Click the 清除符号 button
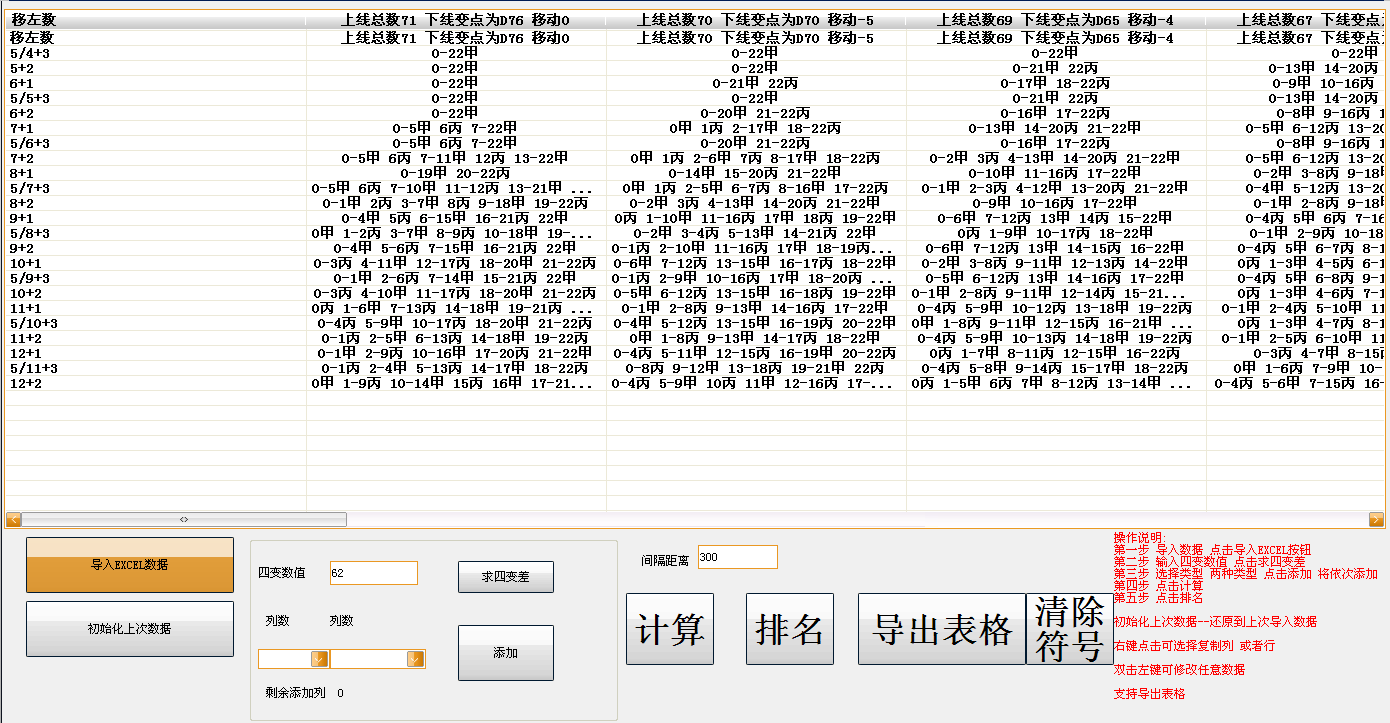1390x723 pixels. [x=1069, y=629]
